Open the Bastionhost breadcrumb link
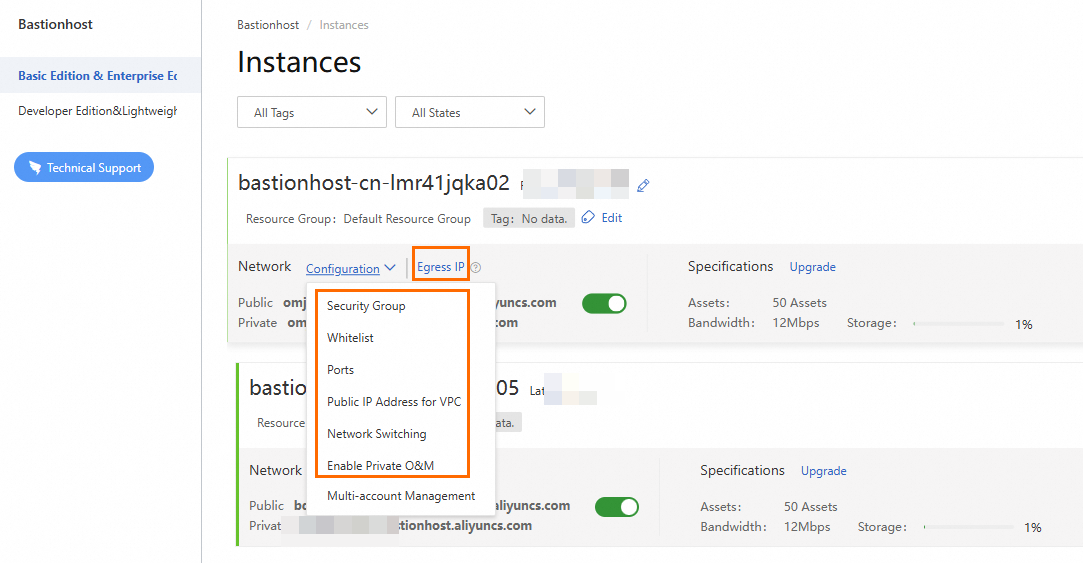Image resolution: width=1083 pixels, height=563 pixels. 268,25
